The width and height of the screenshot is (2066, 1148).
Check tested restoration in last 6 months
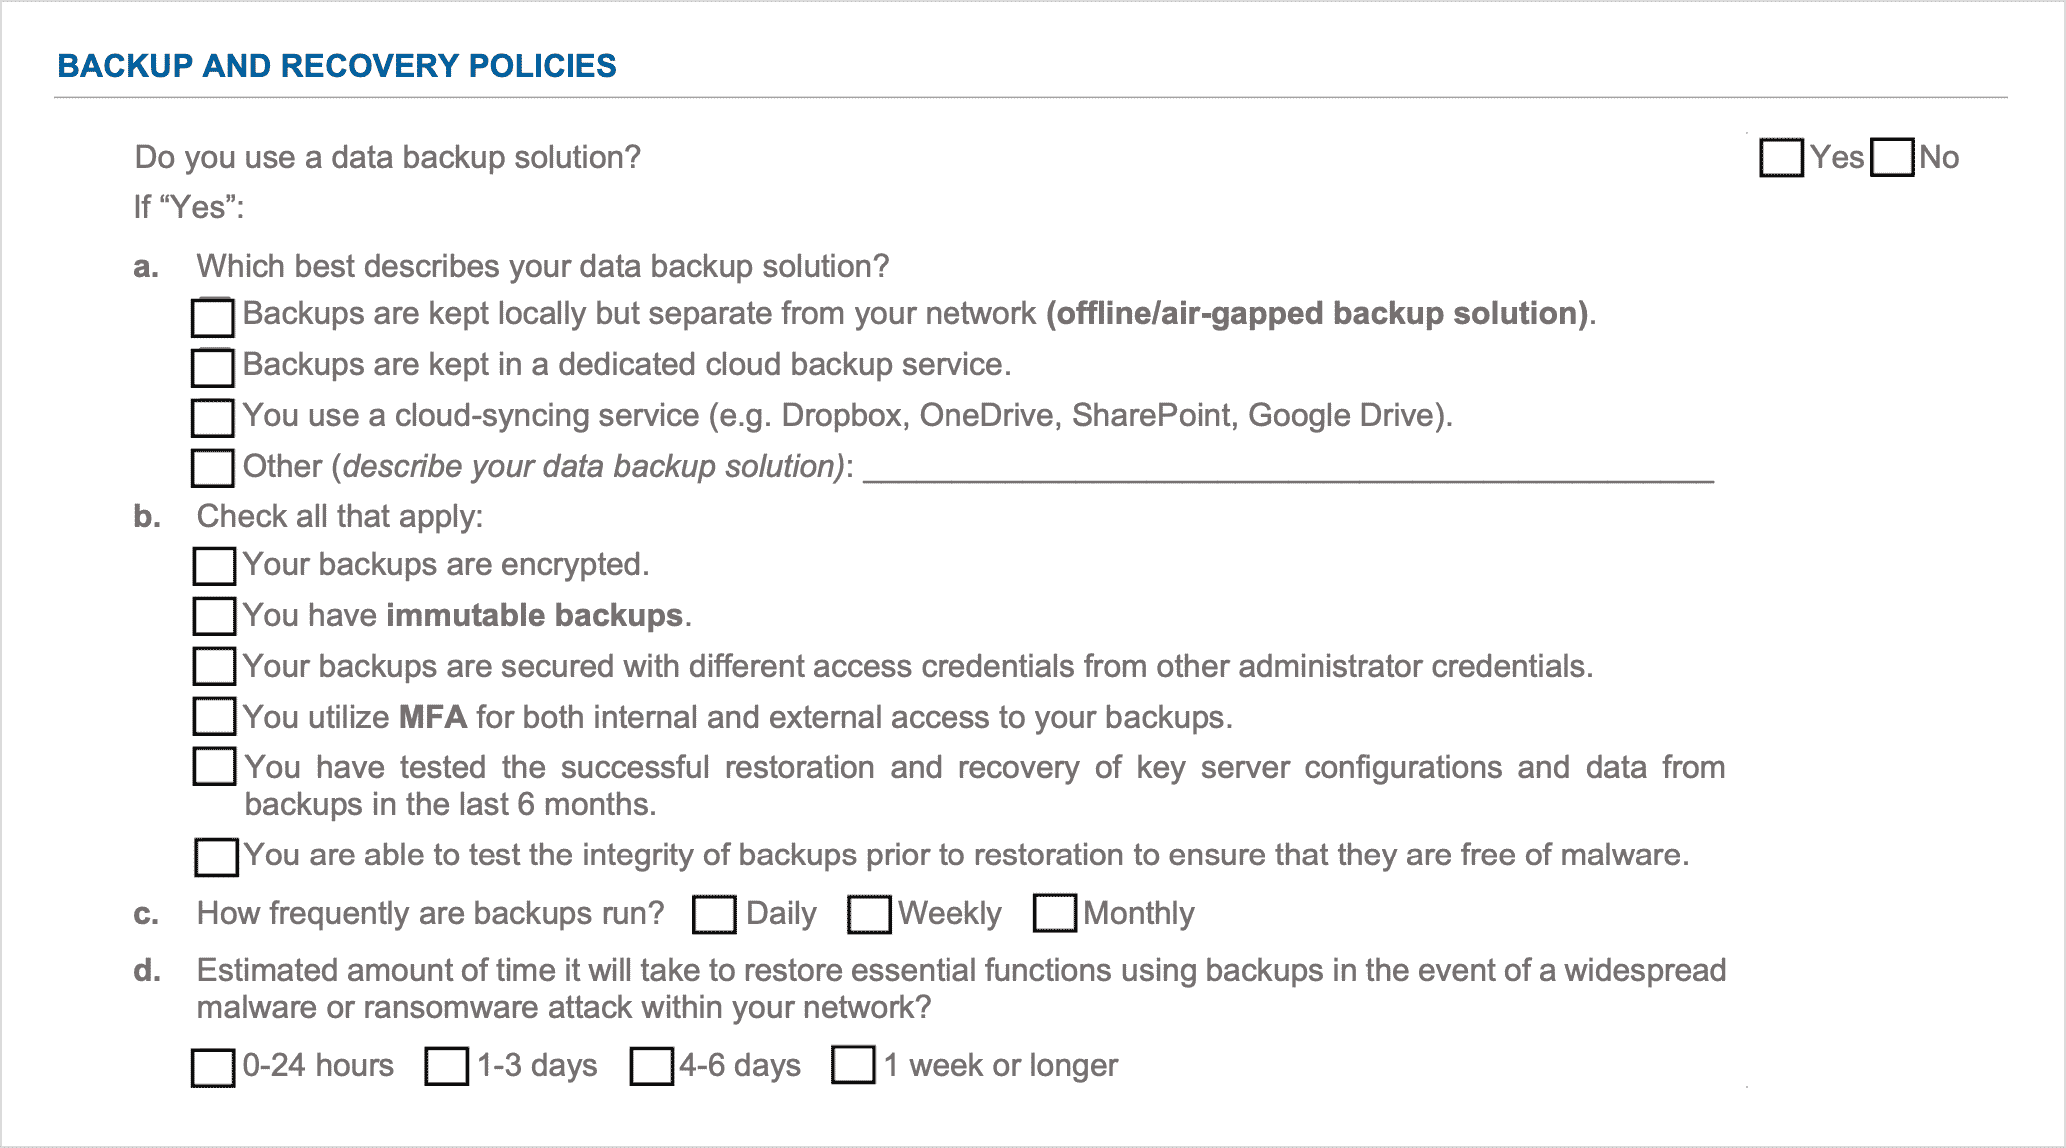tap(214, 767)
